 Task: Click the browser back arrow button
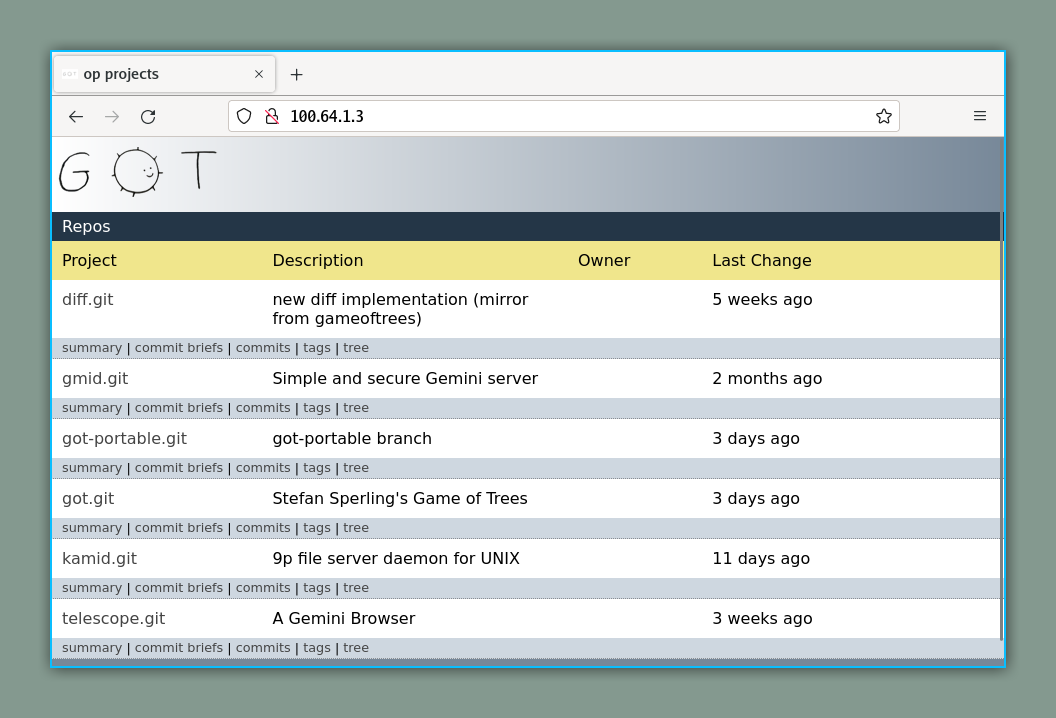click(76, 117)
